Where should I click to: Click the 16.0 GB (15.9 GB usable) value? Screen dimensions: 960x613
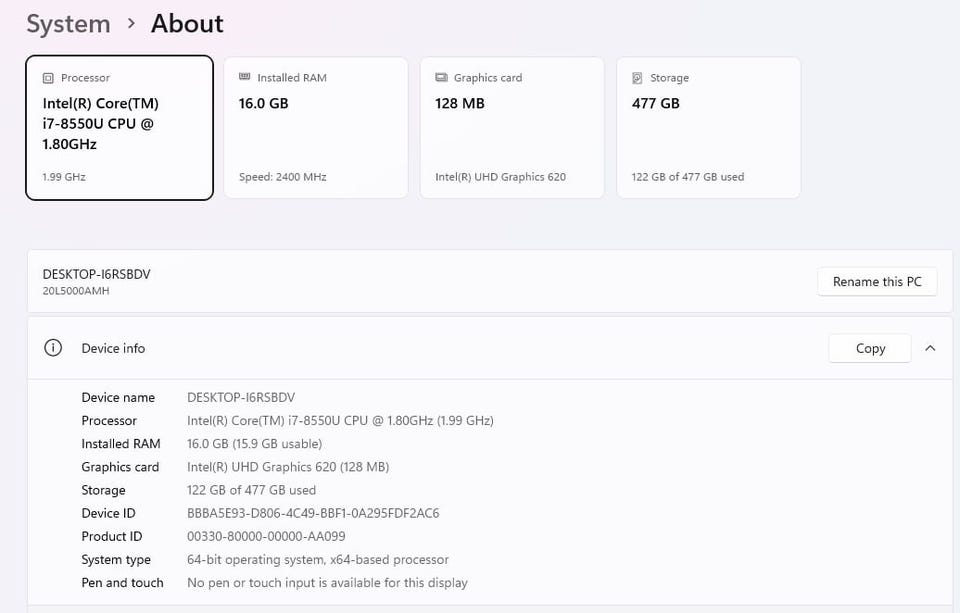tap(255, 444)
